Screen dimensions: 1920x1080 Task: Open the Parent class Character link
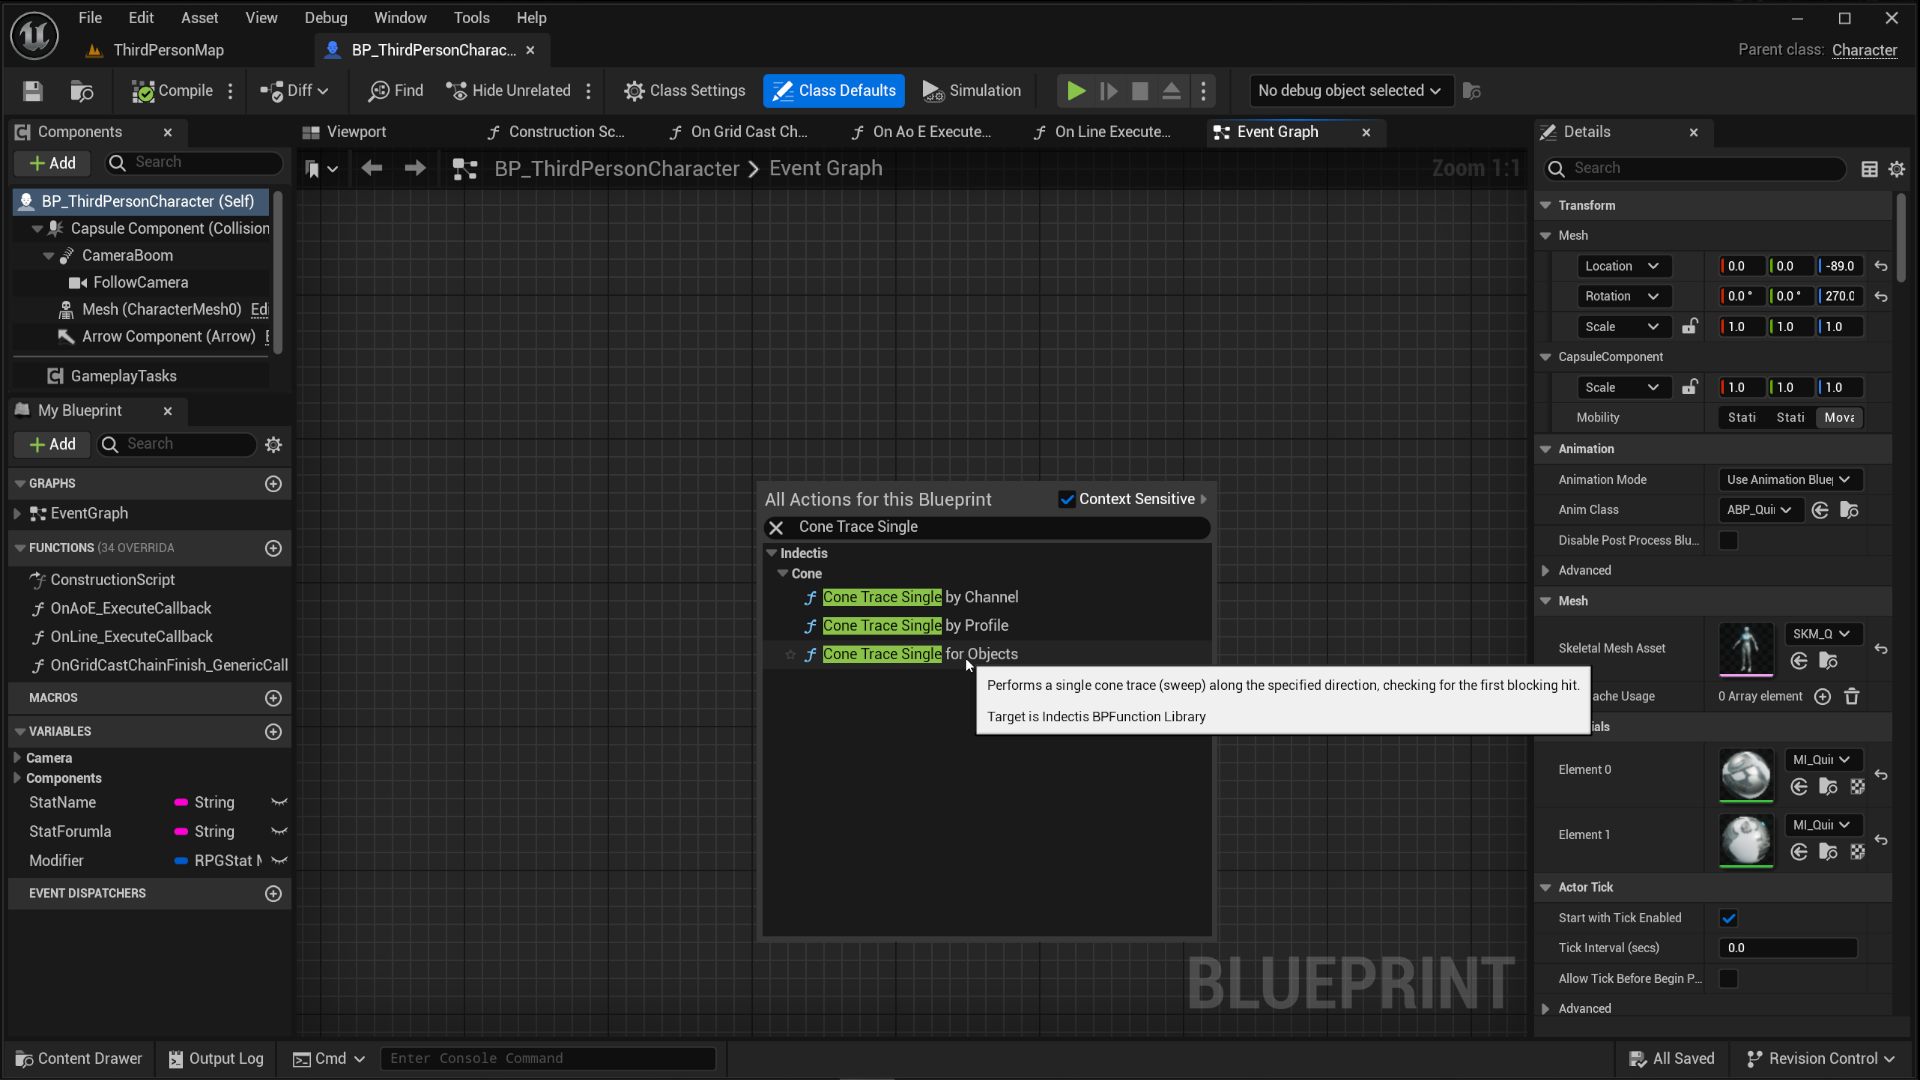pos(1864,50)
